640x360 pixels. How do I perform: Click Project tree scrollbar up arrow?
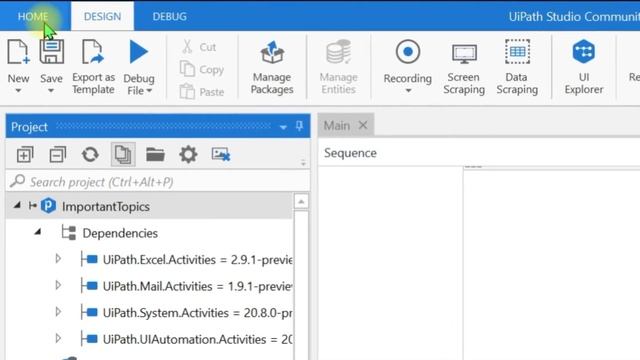coord(301,202)
